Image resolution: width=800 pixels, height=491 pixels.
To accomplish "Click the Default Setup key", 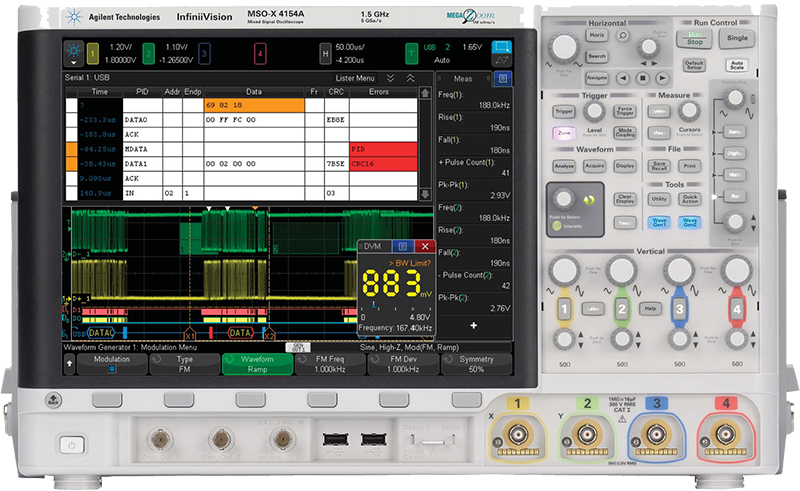I will coord(694,65).
